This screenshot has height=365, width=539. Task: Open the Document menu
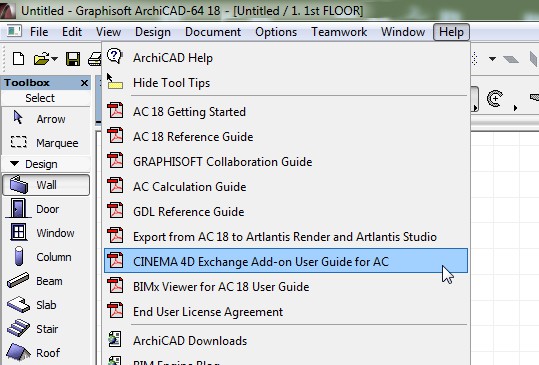tap(213, 32)
